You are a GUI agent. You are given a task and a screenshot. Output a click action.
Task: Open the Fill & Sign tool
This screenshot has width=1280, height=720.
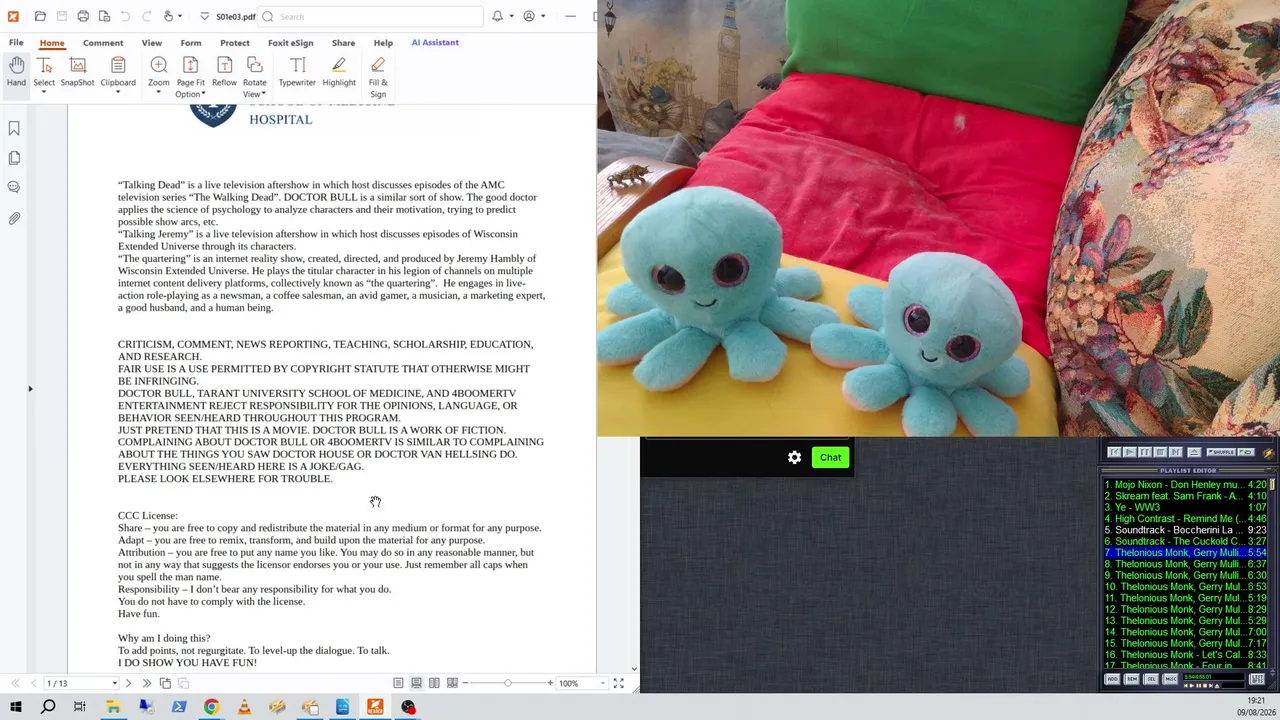point(378,76)
